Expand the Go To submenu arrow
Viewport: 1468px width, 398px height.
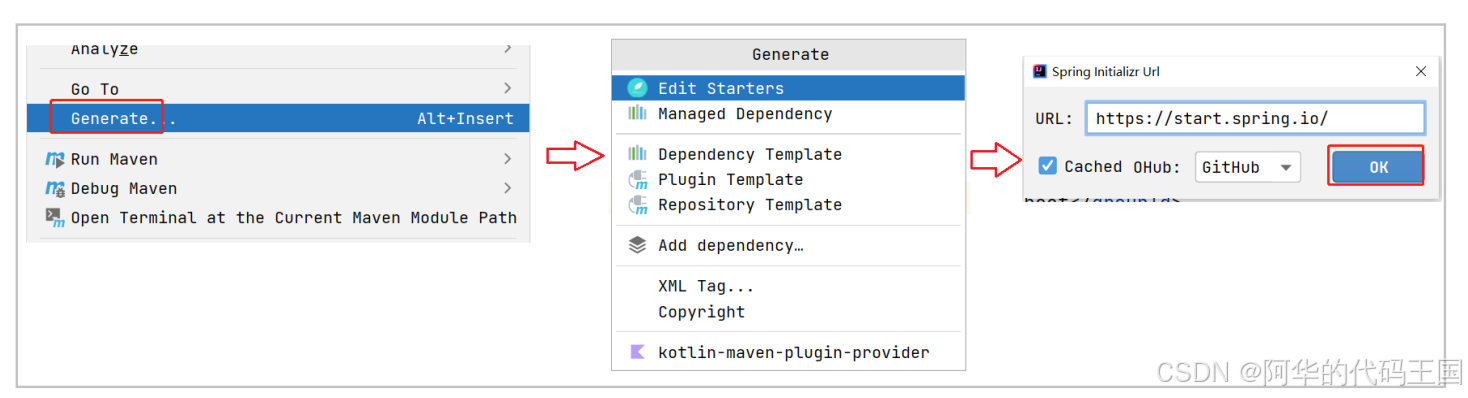(507, 88)
